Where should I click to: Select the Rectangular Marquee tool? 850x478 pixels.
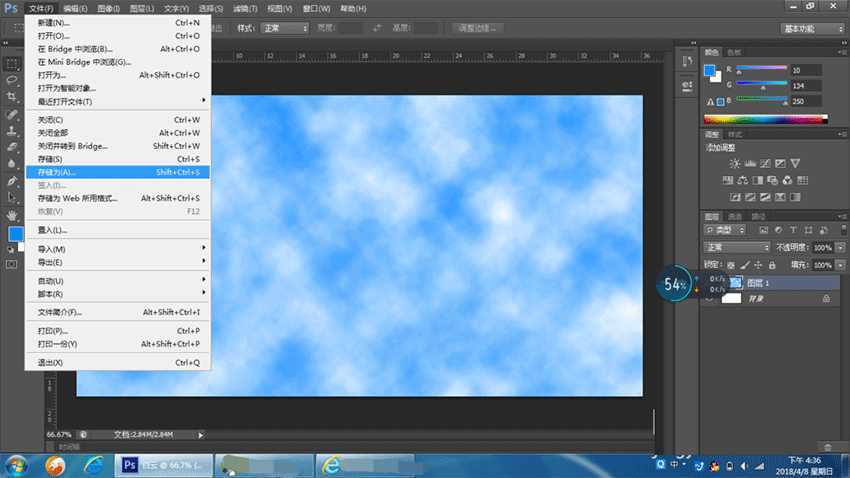tap(12, 62)
